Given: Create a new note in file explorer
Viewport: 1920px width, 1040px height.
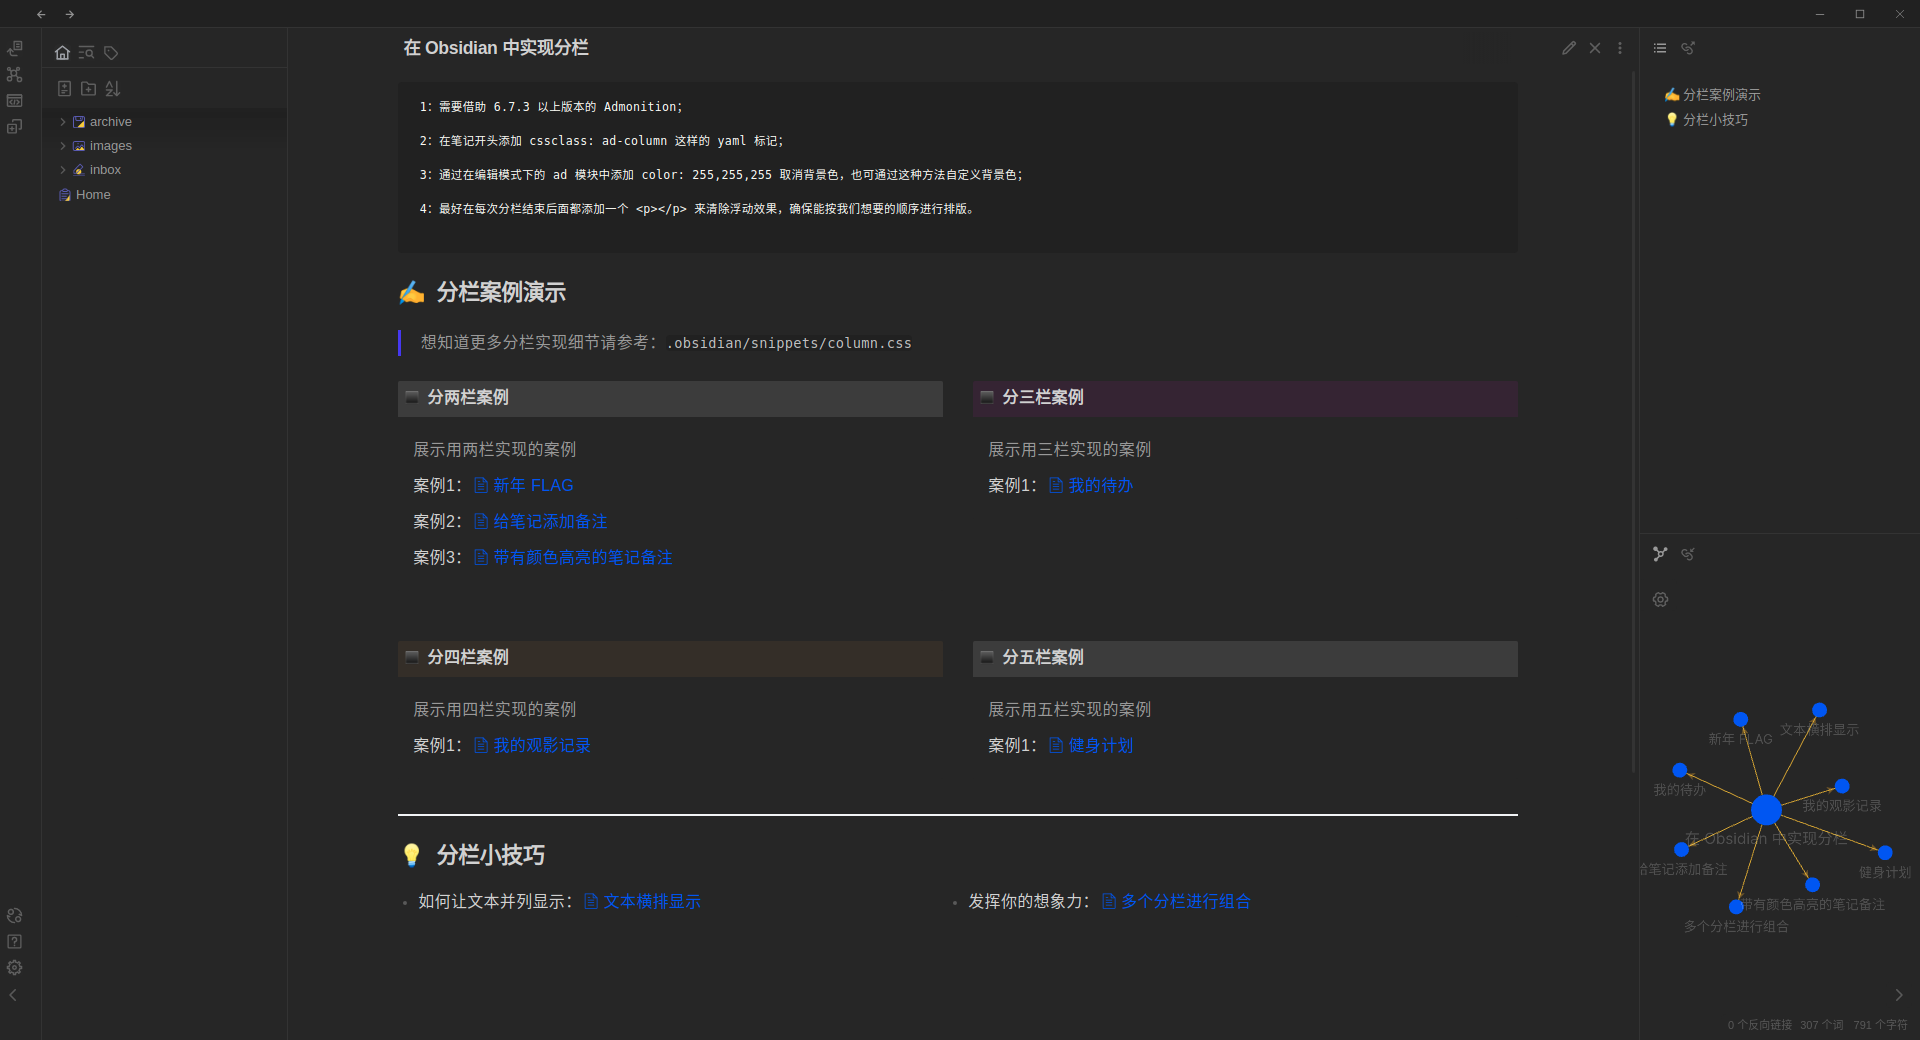Looking at the screenshot, I should point(64,88).
